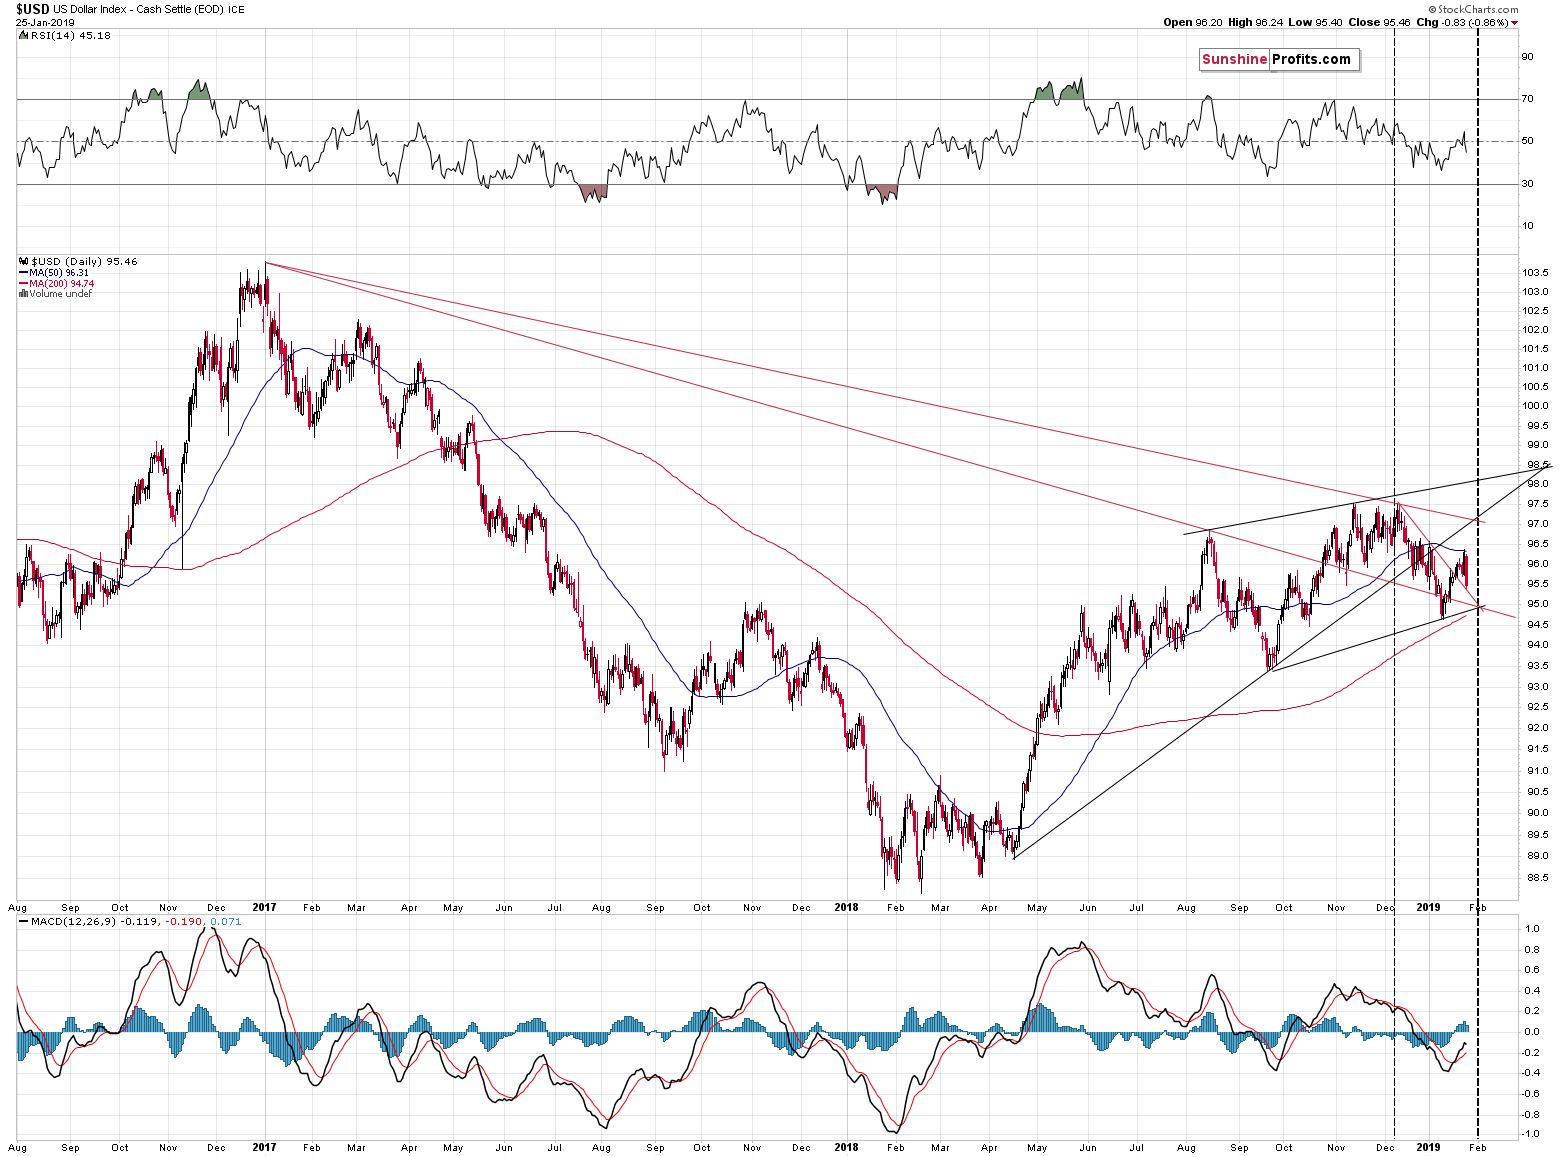Click the $USD candlestick legend icon
1565x1157 pixels.
click(x=24, y=261)
